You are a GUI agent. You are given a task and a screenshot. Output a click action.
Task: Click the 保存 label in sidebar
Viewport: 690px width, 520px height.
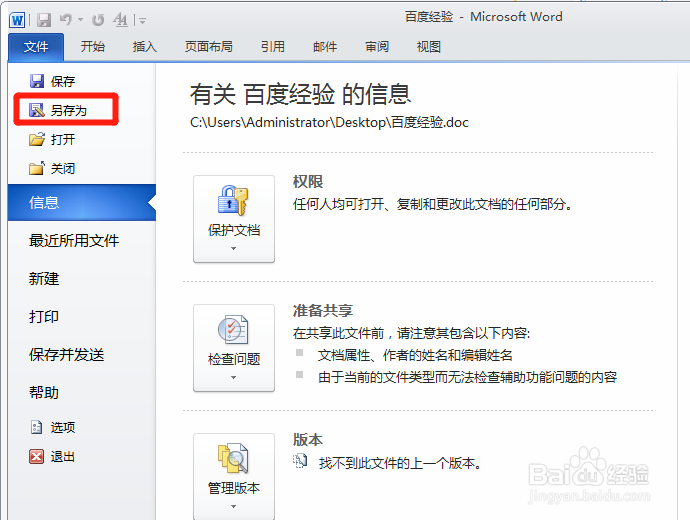(x=63, y=81)
